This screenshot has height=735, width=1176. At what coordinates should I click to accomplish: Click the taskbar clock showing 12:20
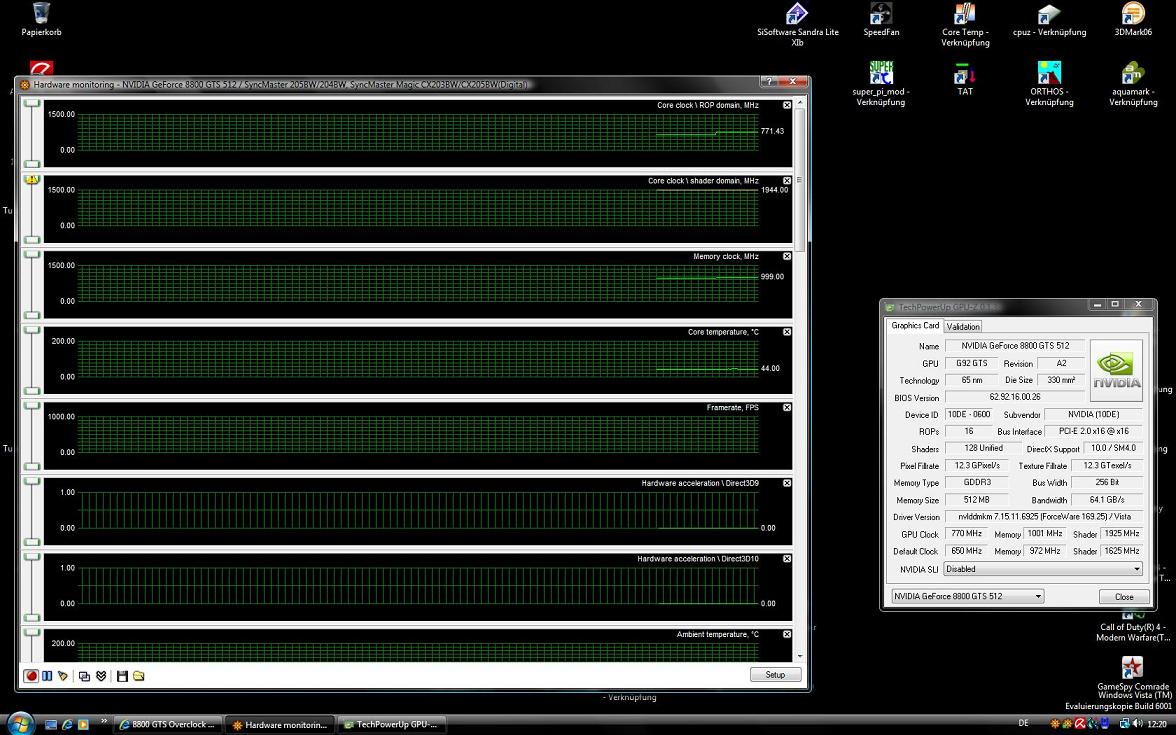coord(1156,724)
